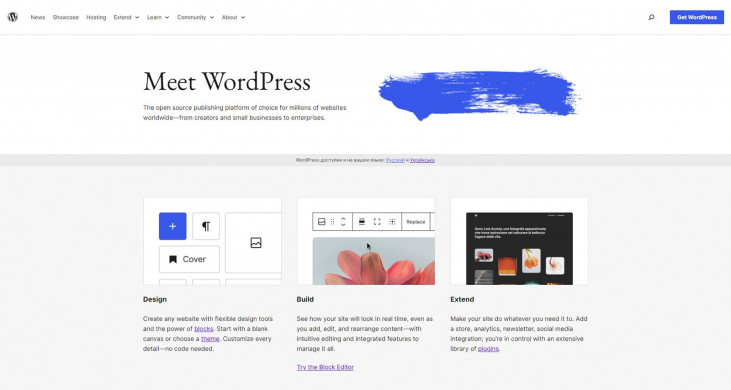Click the fullscreen corners icon
The image size is (731, 390).
pyautogui.click(x=377, y=222)
